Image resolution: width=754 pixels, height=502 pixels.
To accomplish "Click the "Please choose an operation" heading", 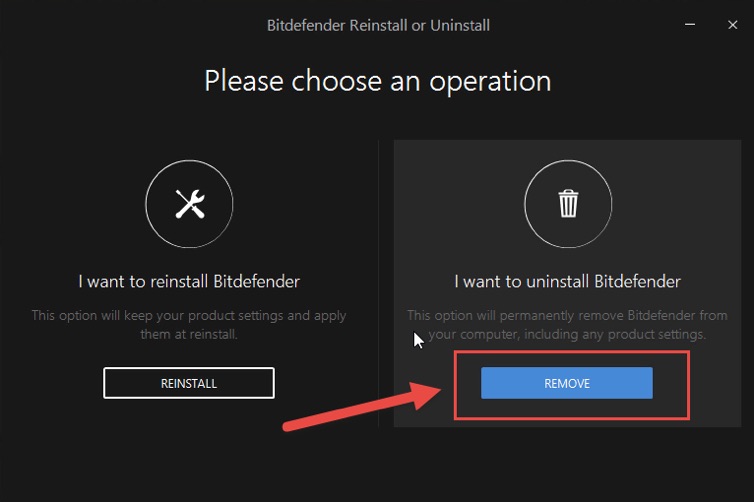I will (x=377, y=80).
